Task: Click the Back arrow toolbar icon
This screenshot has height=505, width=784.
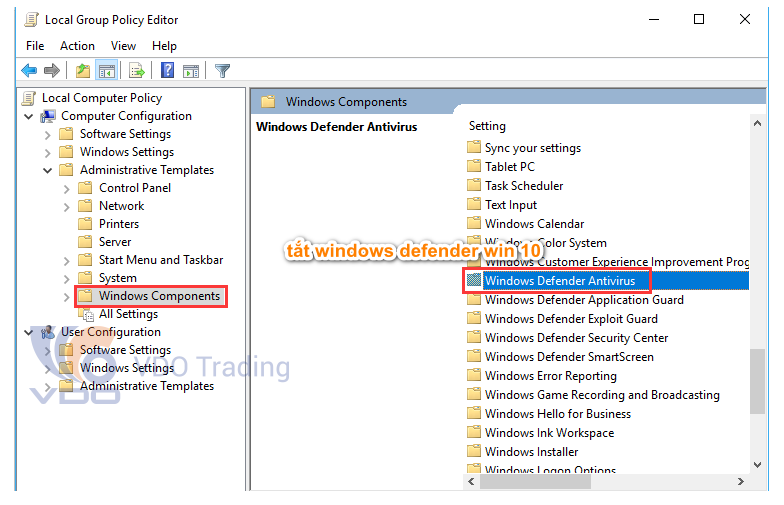Action: [29, 70]
